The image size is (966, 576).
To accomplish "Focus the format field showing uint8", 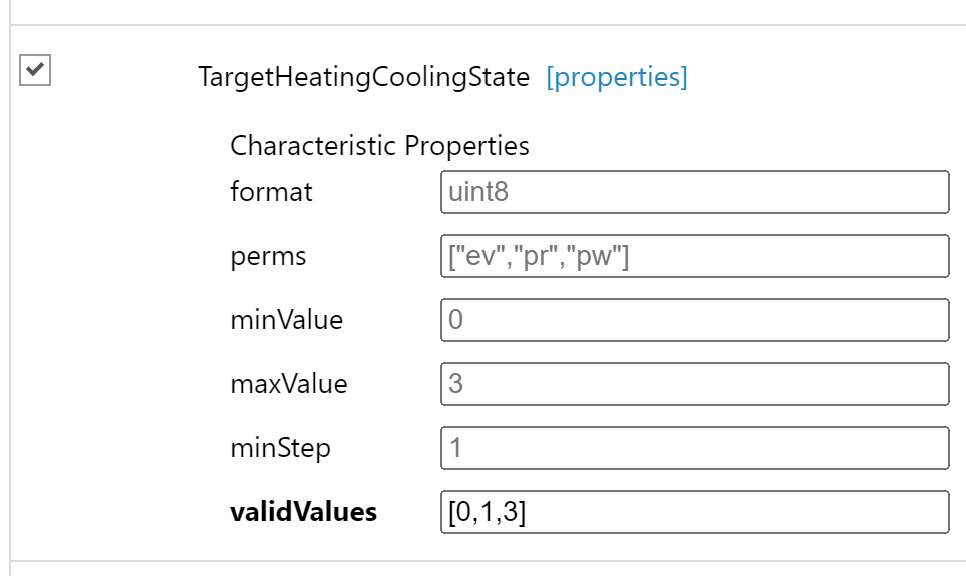I will pos(694,192).
